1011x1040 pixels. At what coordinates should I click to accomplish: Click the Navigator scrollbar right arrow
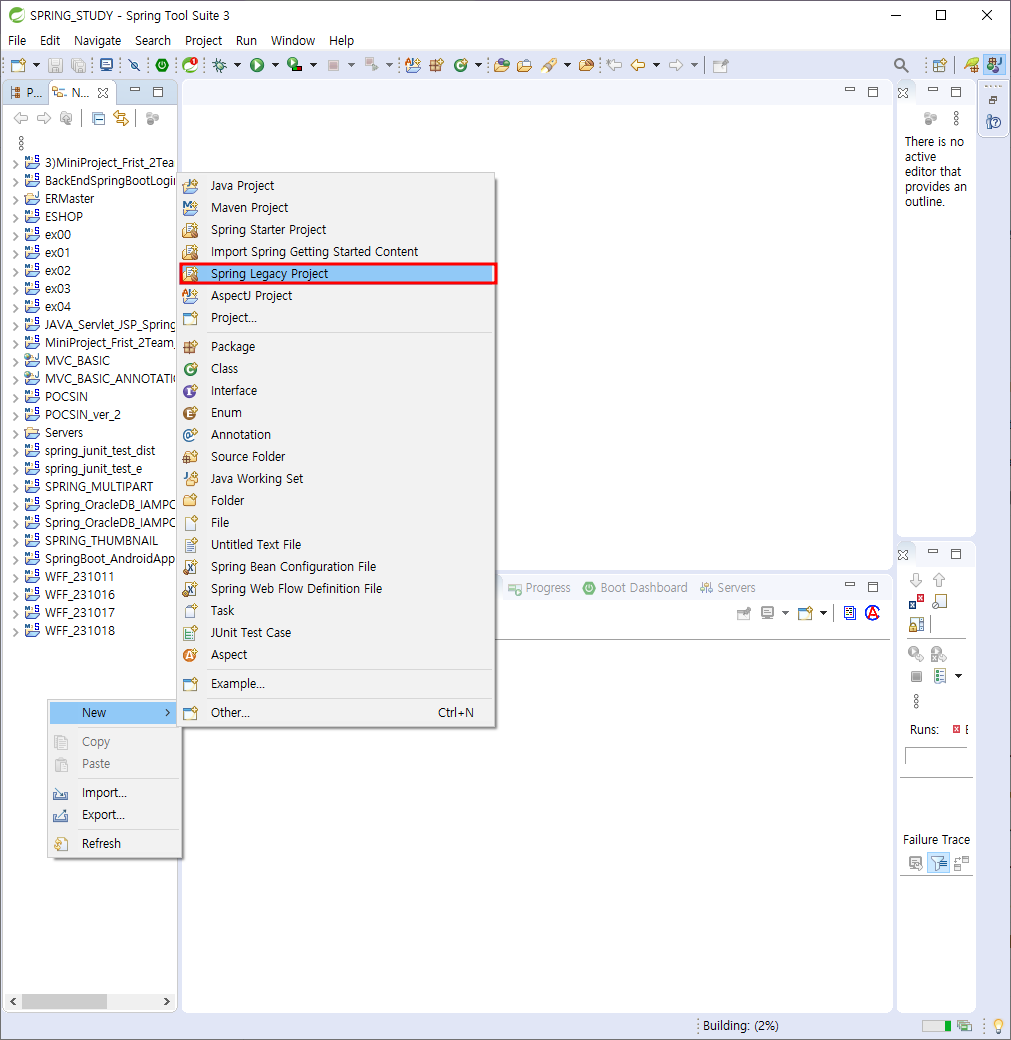click(167, 1001)
